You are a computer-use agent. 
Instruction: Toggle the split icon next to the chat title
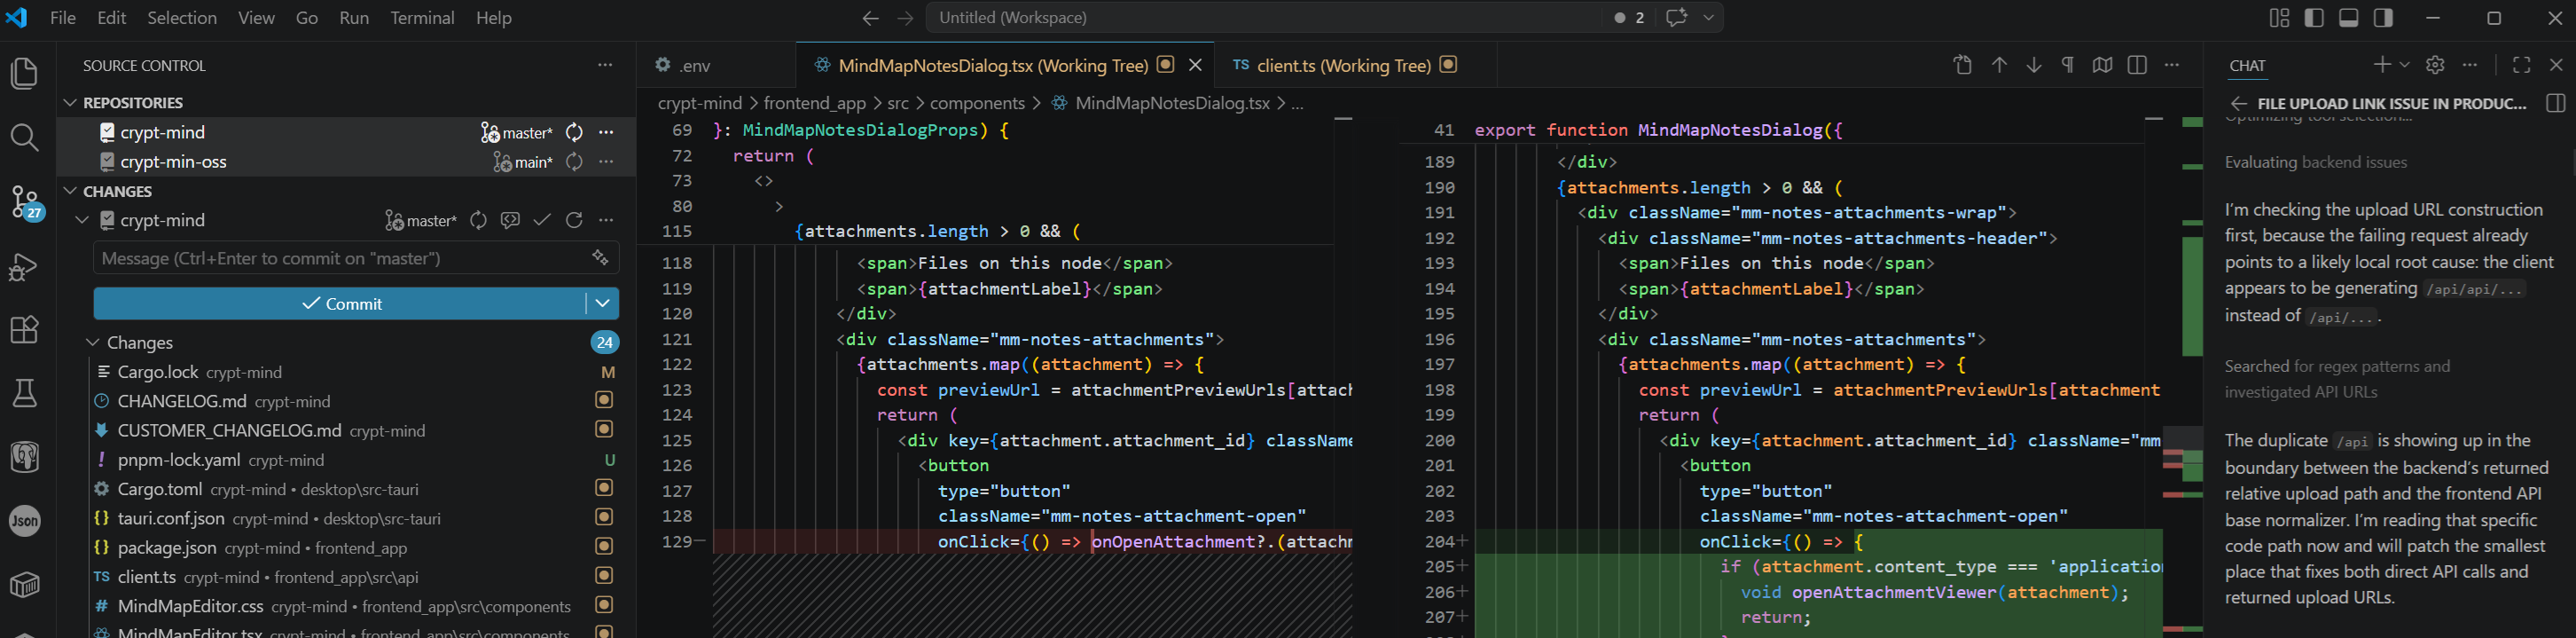click(2555, 104)
